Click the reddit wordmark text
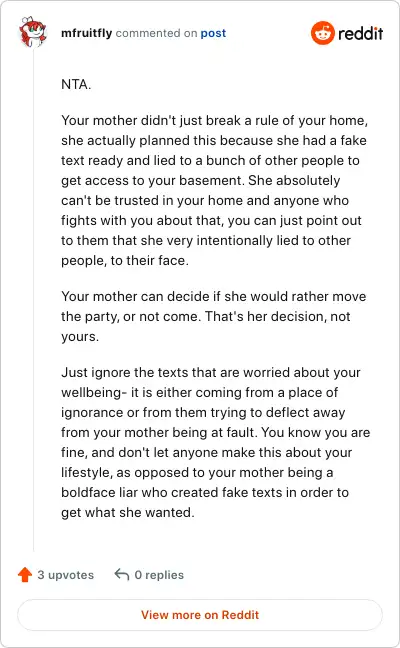 (361, 33)
